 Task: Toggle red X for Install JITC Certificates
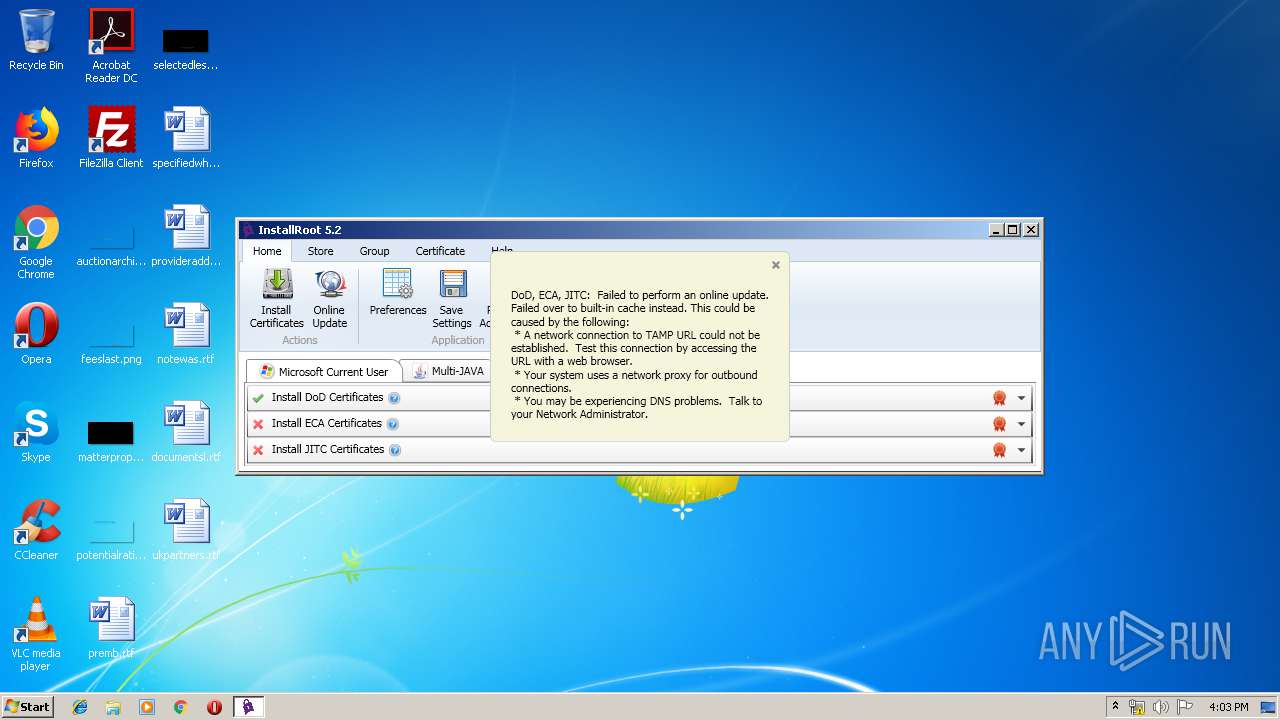coord(259,450)
